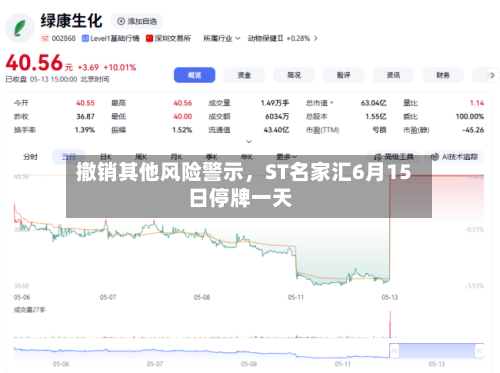Click the 深圳交易所 flag icon
This screenshot has width=500, height=373.
tap(149, 39)
